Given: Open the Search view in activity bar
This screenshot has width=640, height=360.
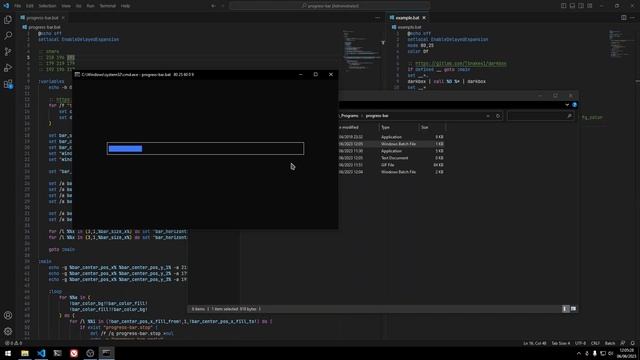Looking at the screenshot, I should [8, 36].
